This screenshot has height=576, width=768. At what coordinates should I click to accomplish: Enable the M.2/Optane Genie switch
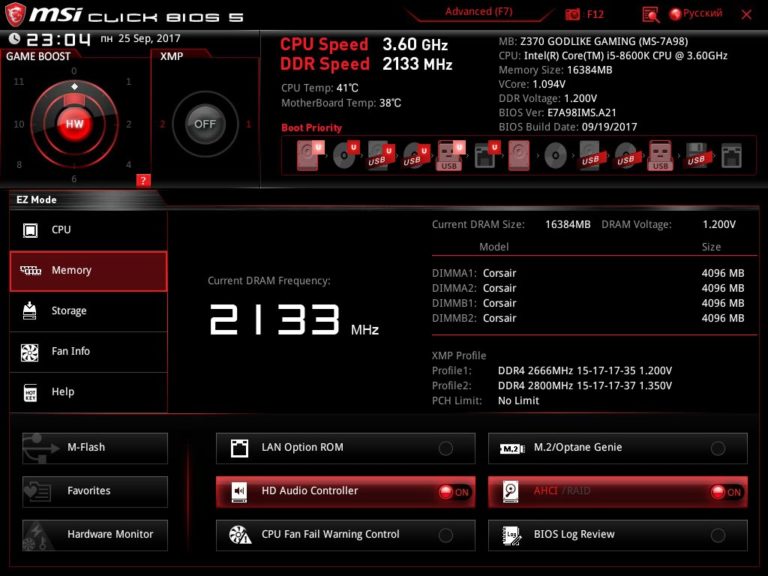coord(718,448)
